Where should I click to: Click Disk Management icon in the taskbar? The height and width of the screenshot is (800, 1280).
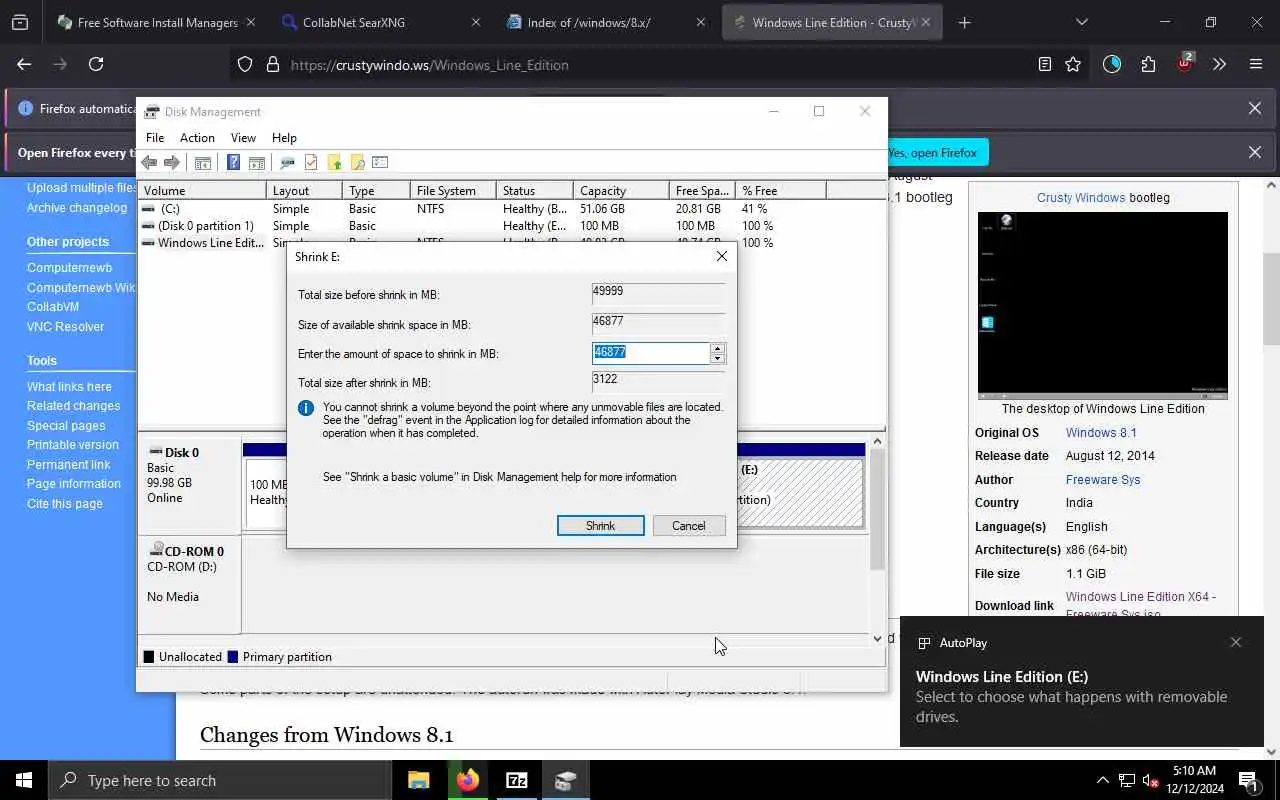click(566, 780)
